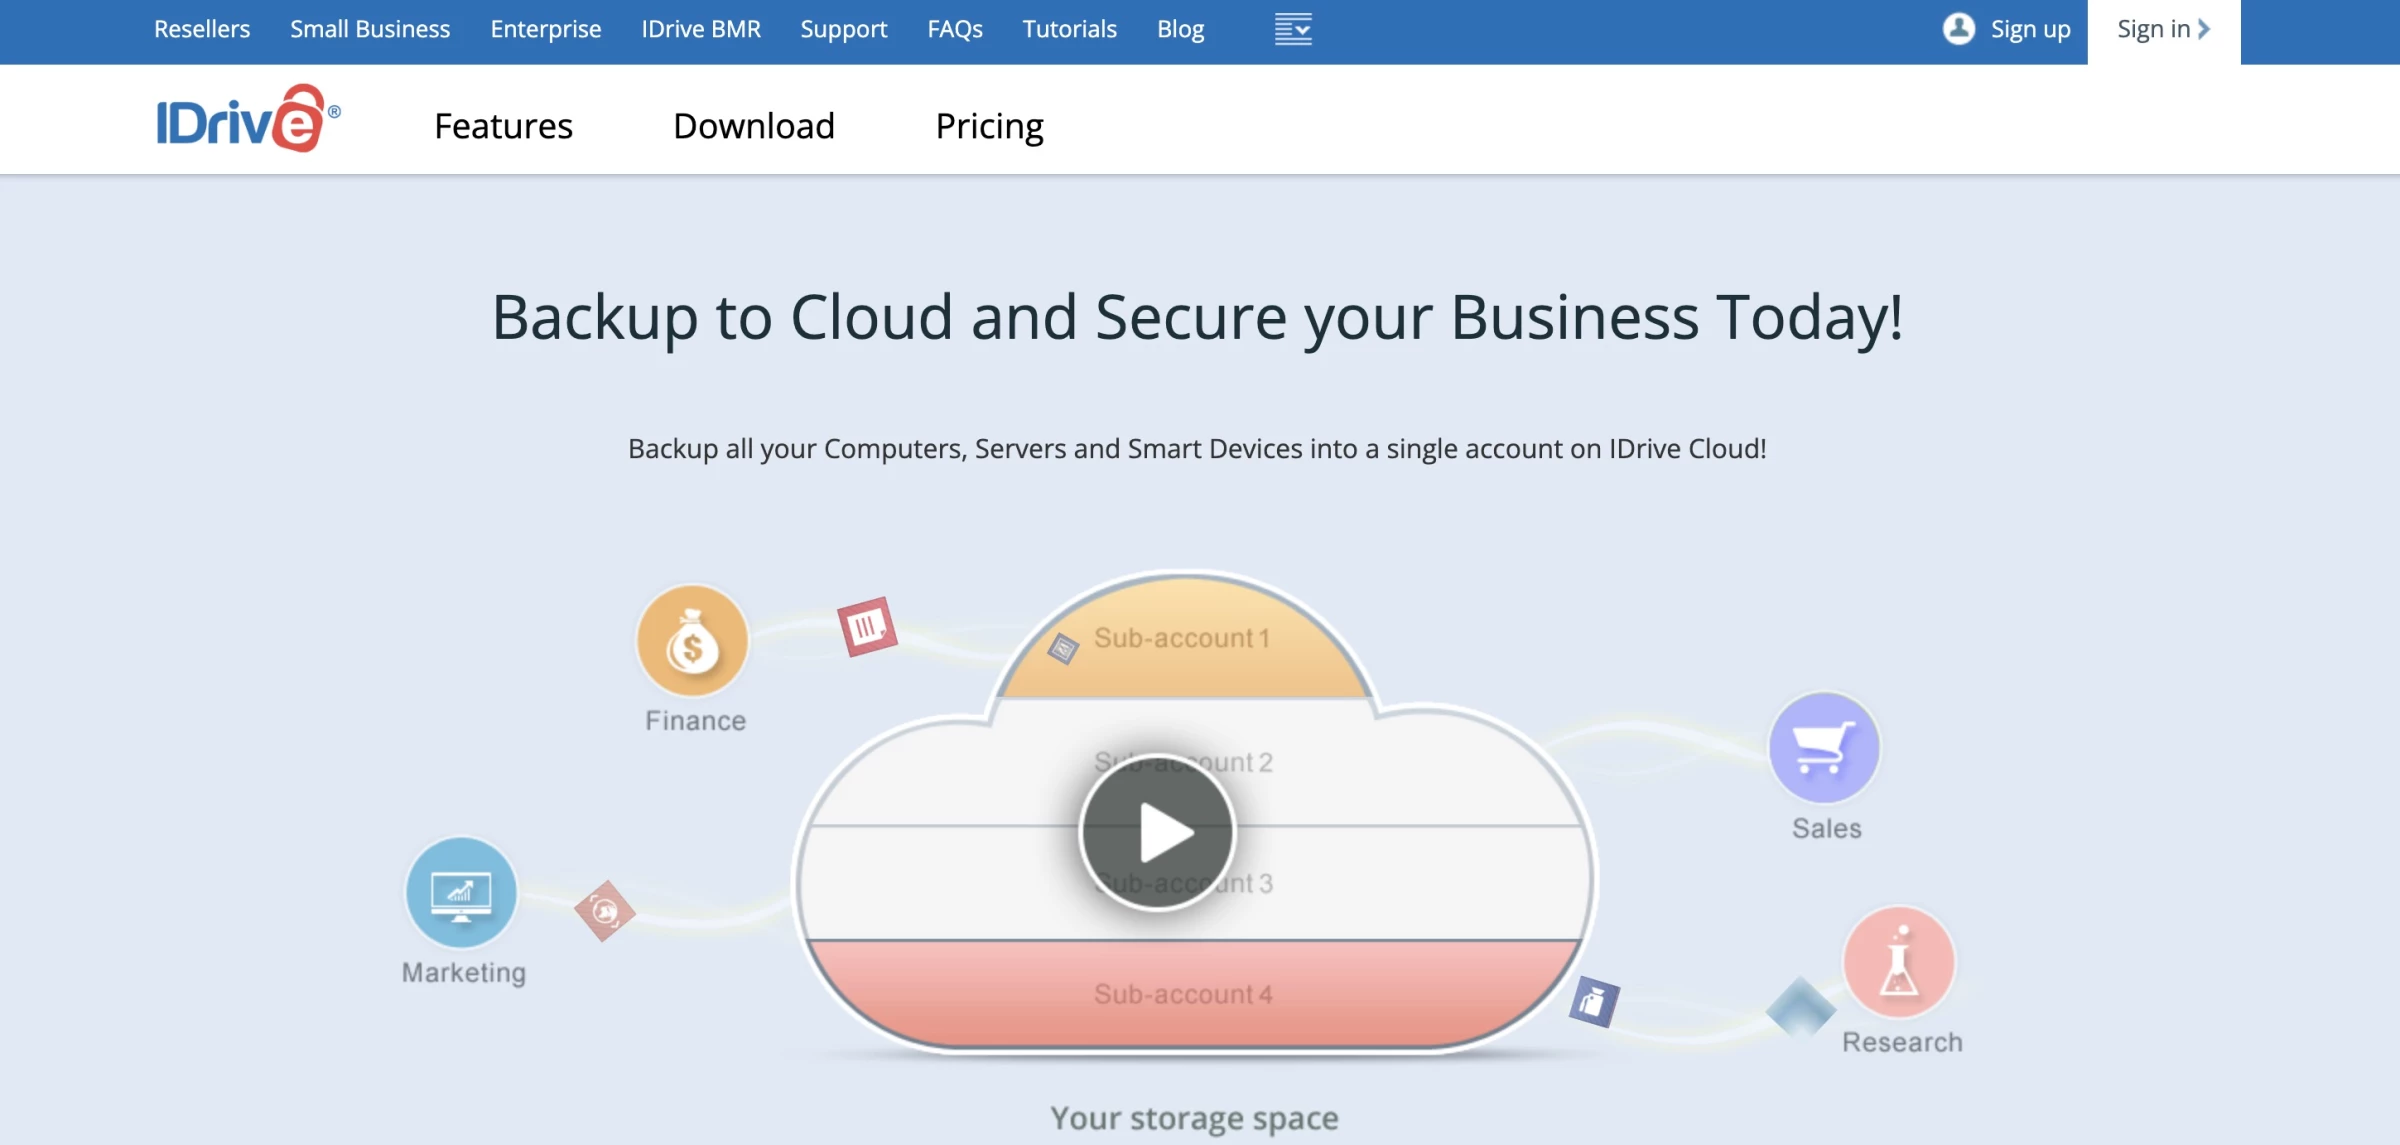Click the chevron arrow next to Sign in
Viewport: 2400px width, 1145px height.
click(x=2204, y=29)
